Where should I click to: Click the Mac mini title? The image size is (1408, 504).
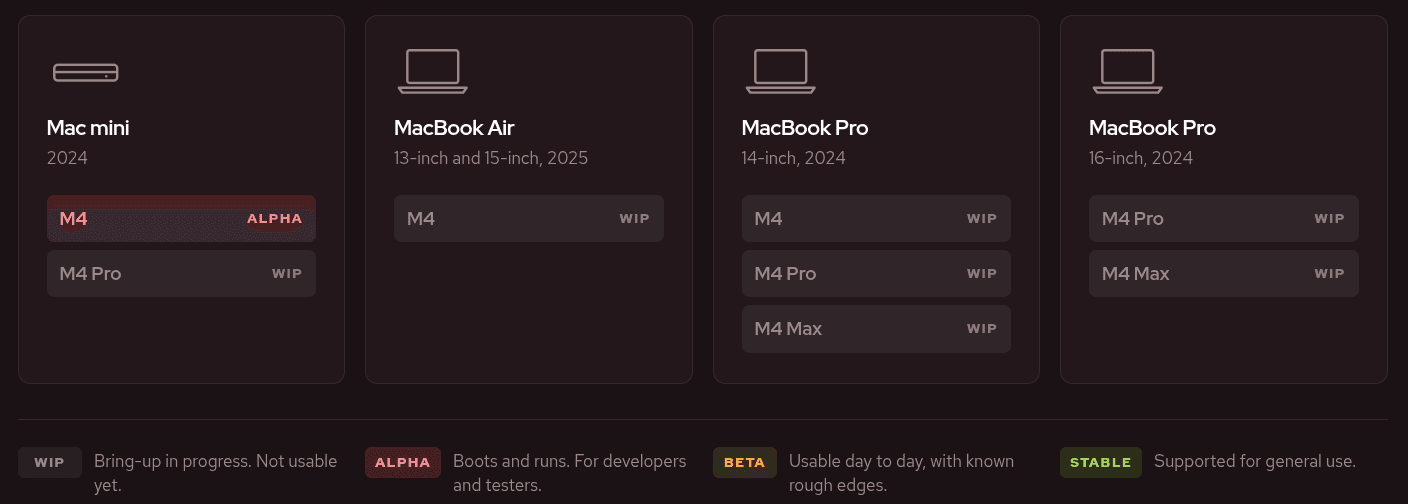88,128
